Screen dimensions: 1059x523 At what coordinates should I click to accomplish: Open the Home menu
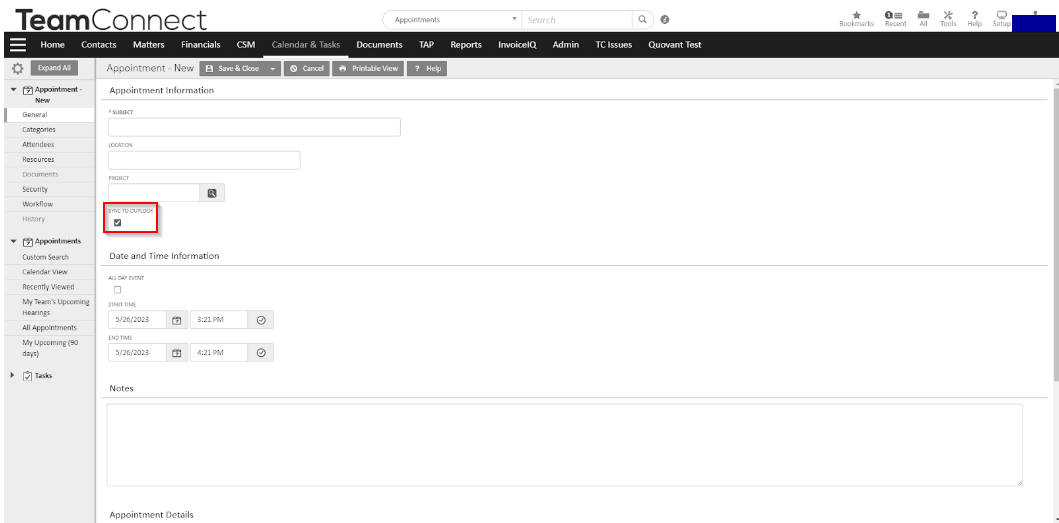tap(53, 45)
